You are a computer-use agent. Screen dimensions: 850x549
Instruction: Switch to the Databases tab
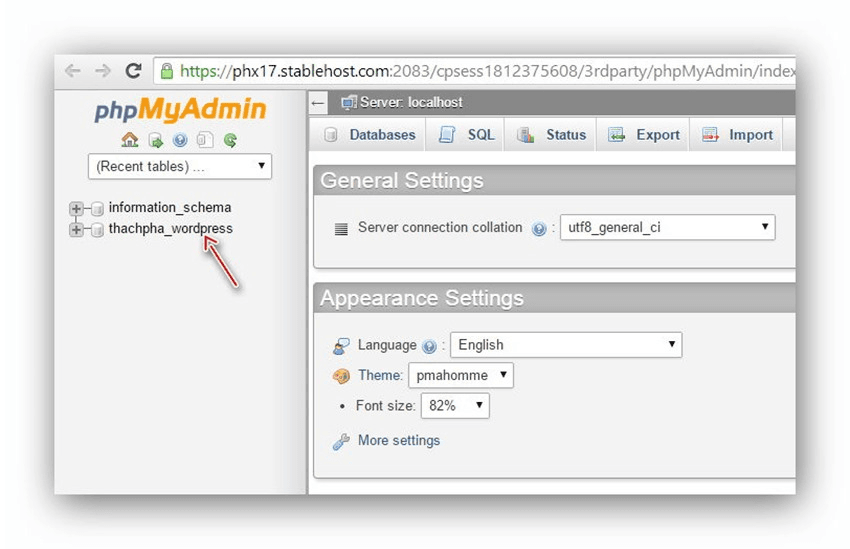point(369,134)
